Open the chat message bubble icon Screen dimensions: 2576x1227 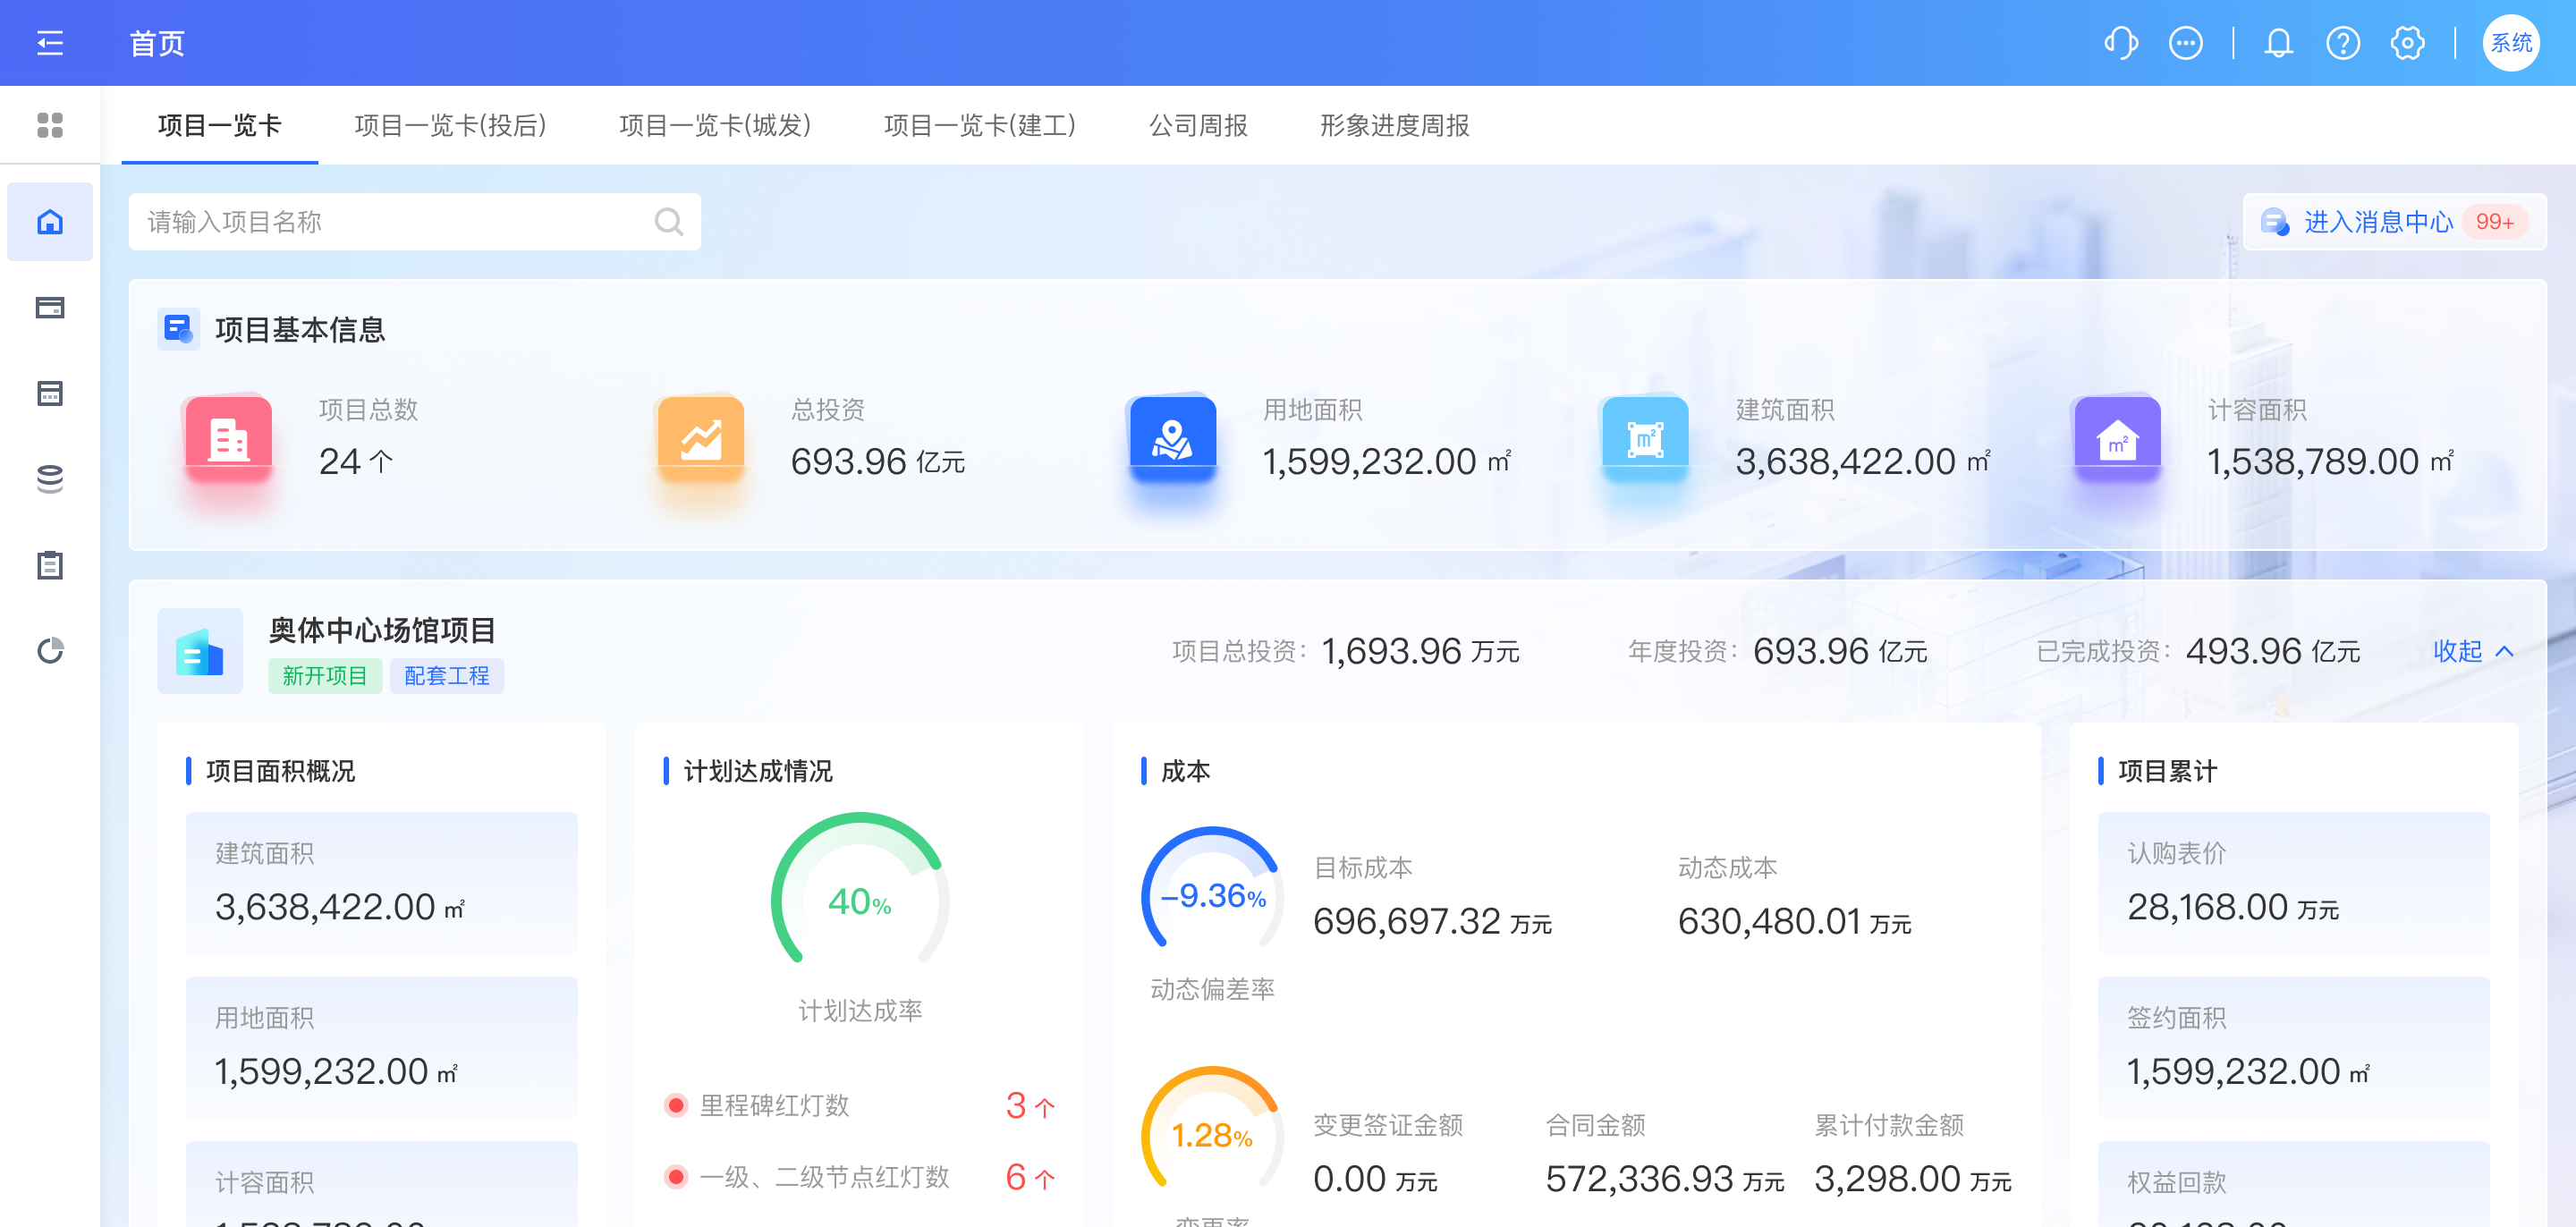2185,43
